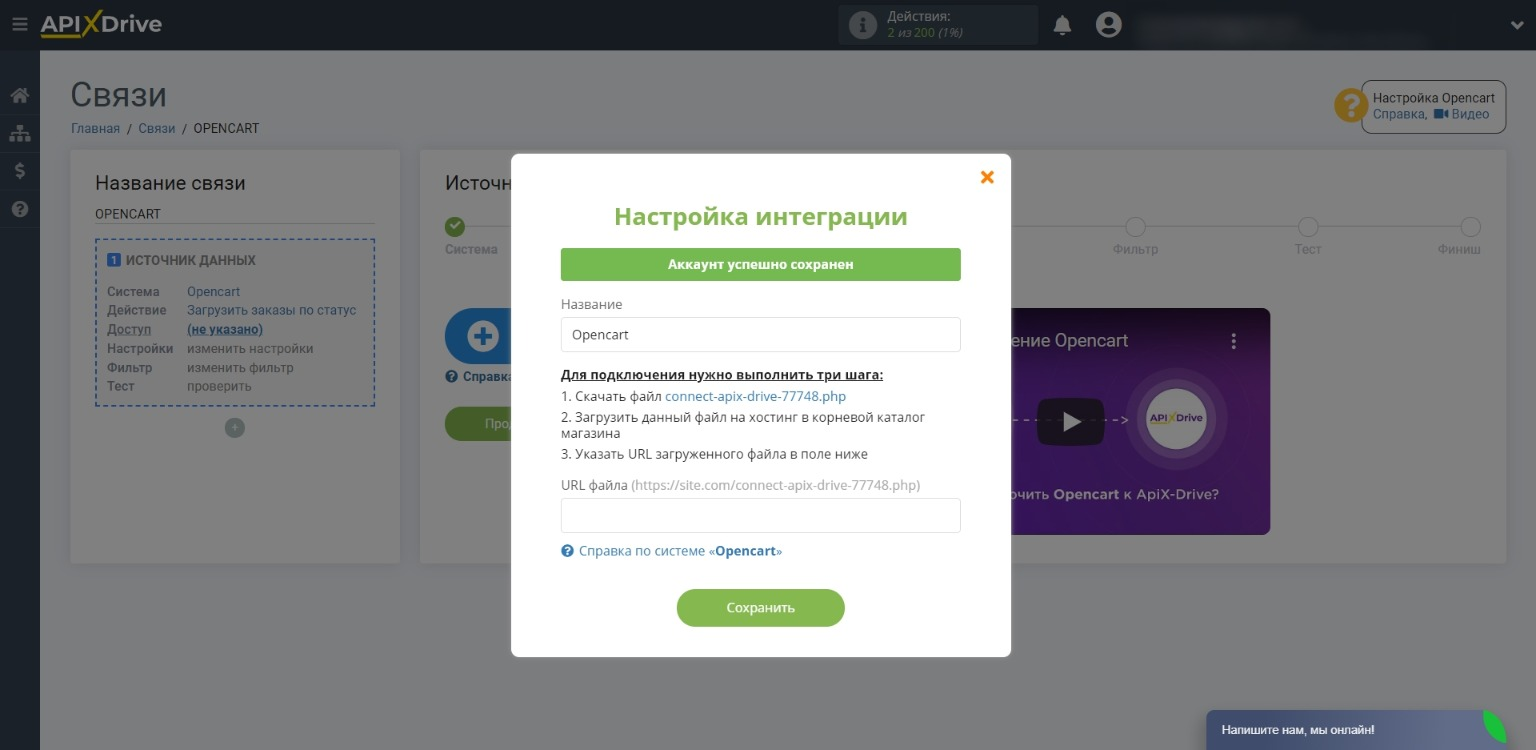
Task: Click the Настройка интеграции dialog title
Action: pos(760,216)
